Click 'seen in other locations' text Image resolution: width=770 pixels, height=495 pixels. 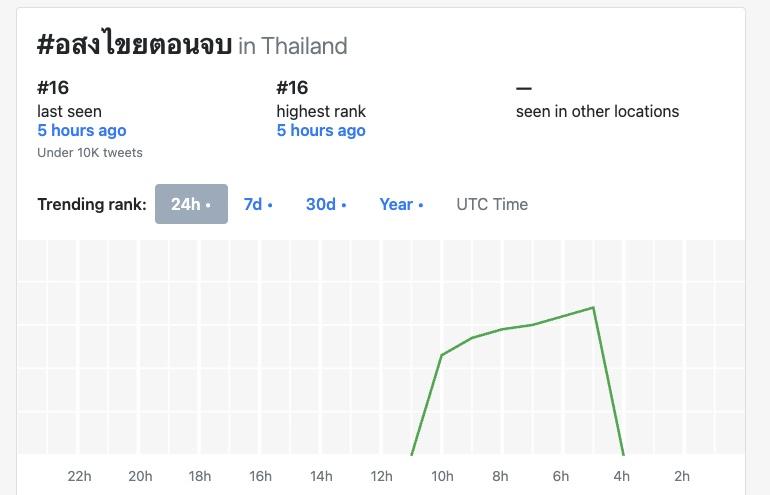597,111
